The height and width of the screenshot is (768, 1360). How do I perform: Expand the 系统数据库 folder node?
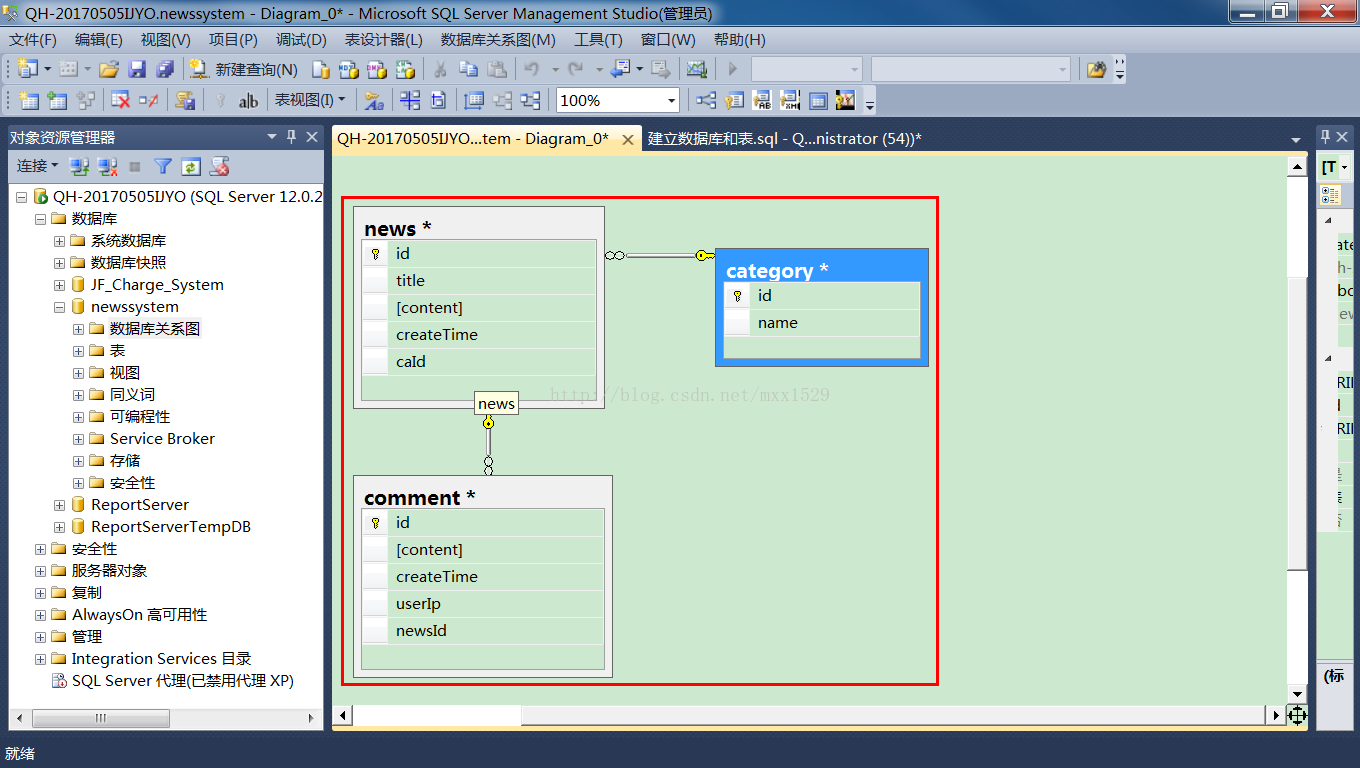coord(59,241)
